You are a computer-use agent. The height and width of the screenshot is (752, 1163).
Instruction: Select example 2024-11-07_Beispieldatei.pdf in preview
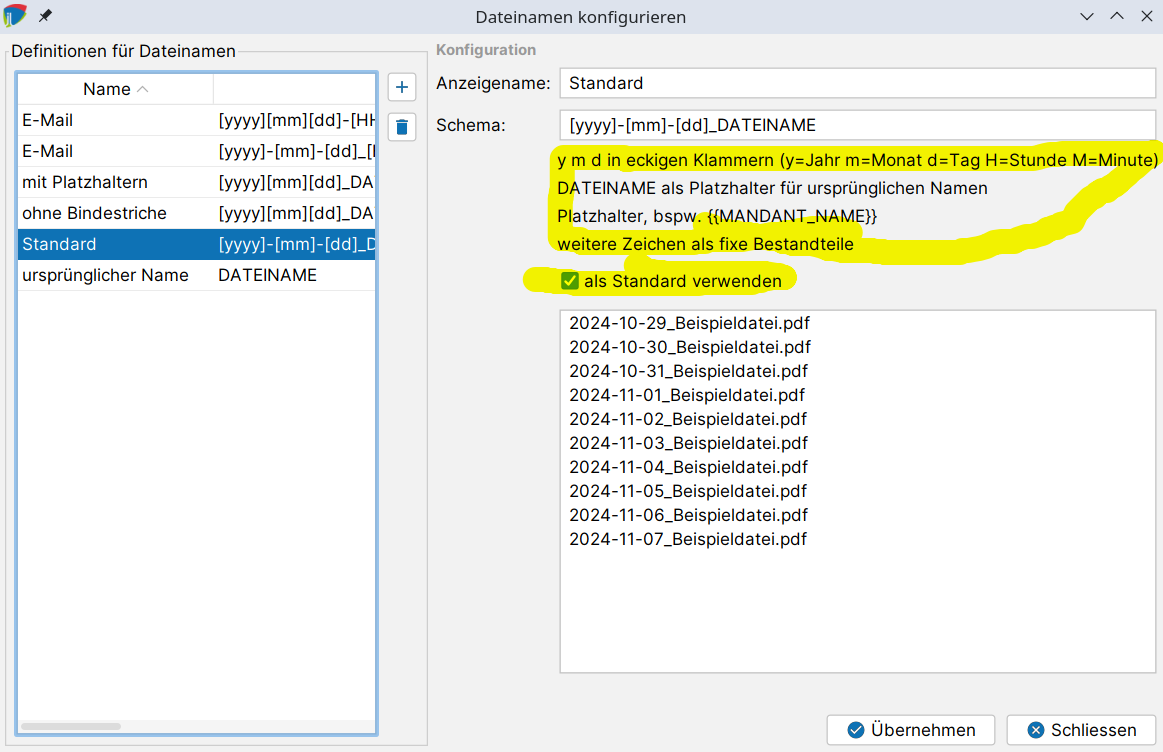tap(687, 539)
